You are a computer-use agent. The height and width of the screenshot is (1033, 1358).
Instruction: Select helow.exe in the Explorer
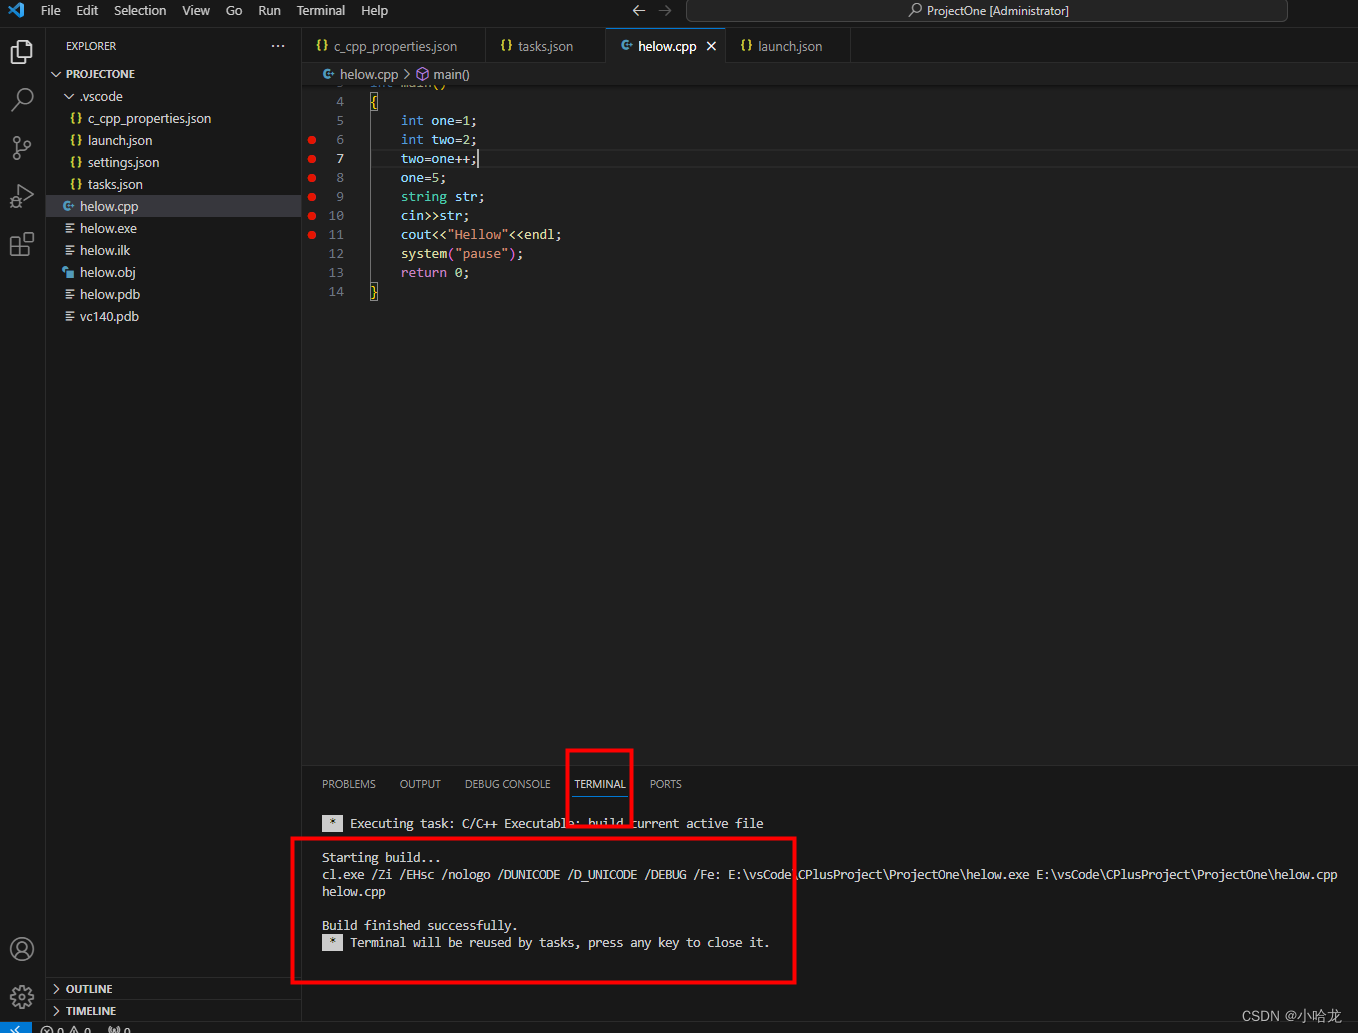110,228
